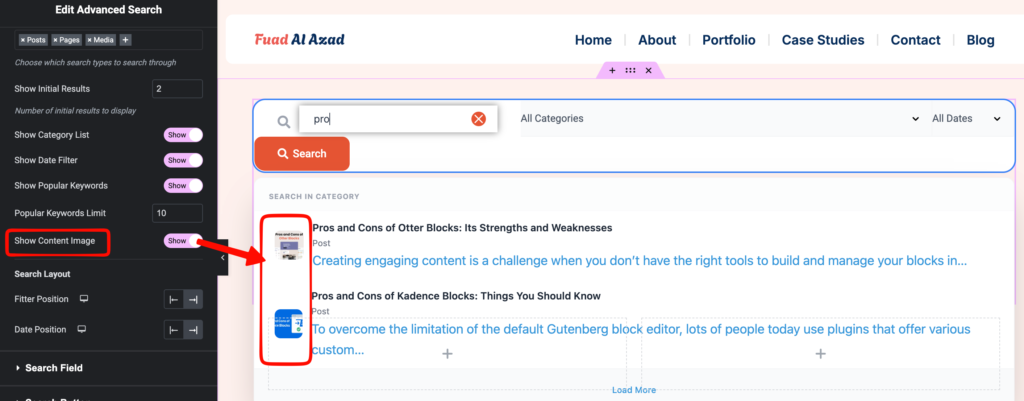Collapse the editor panel with arrow handle
1024x401 pixels.
tap(222, 257)
